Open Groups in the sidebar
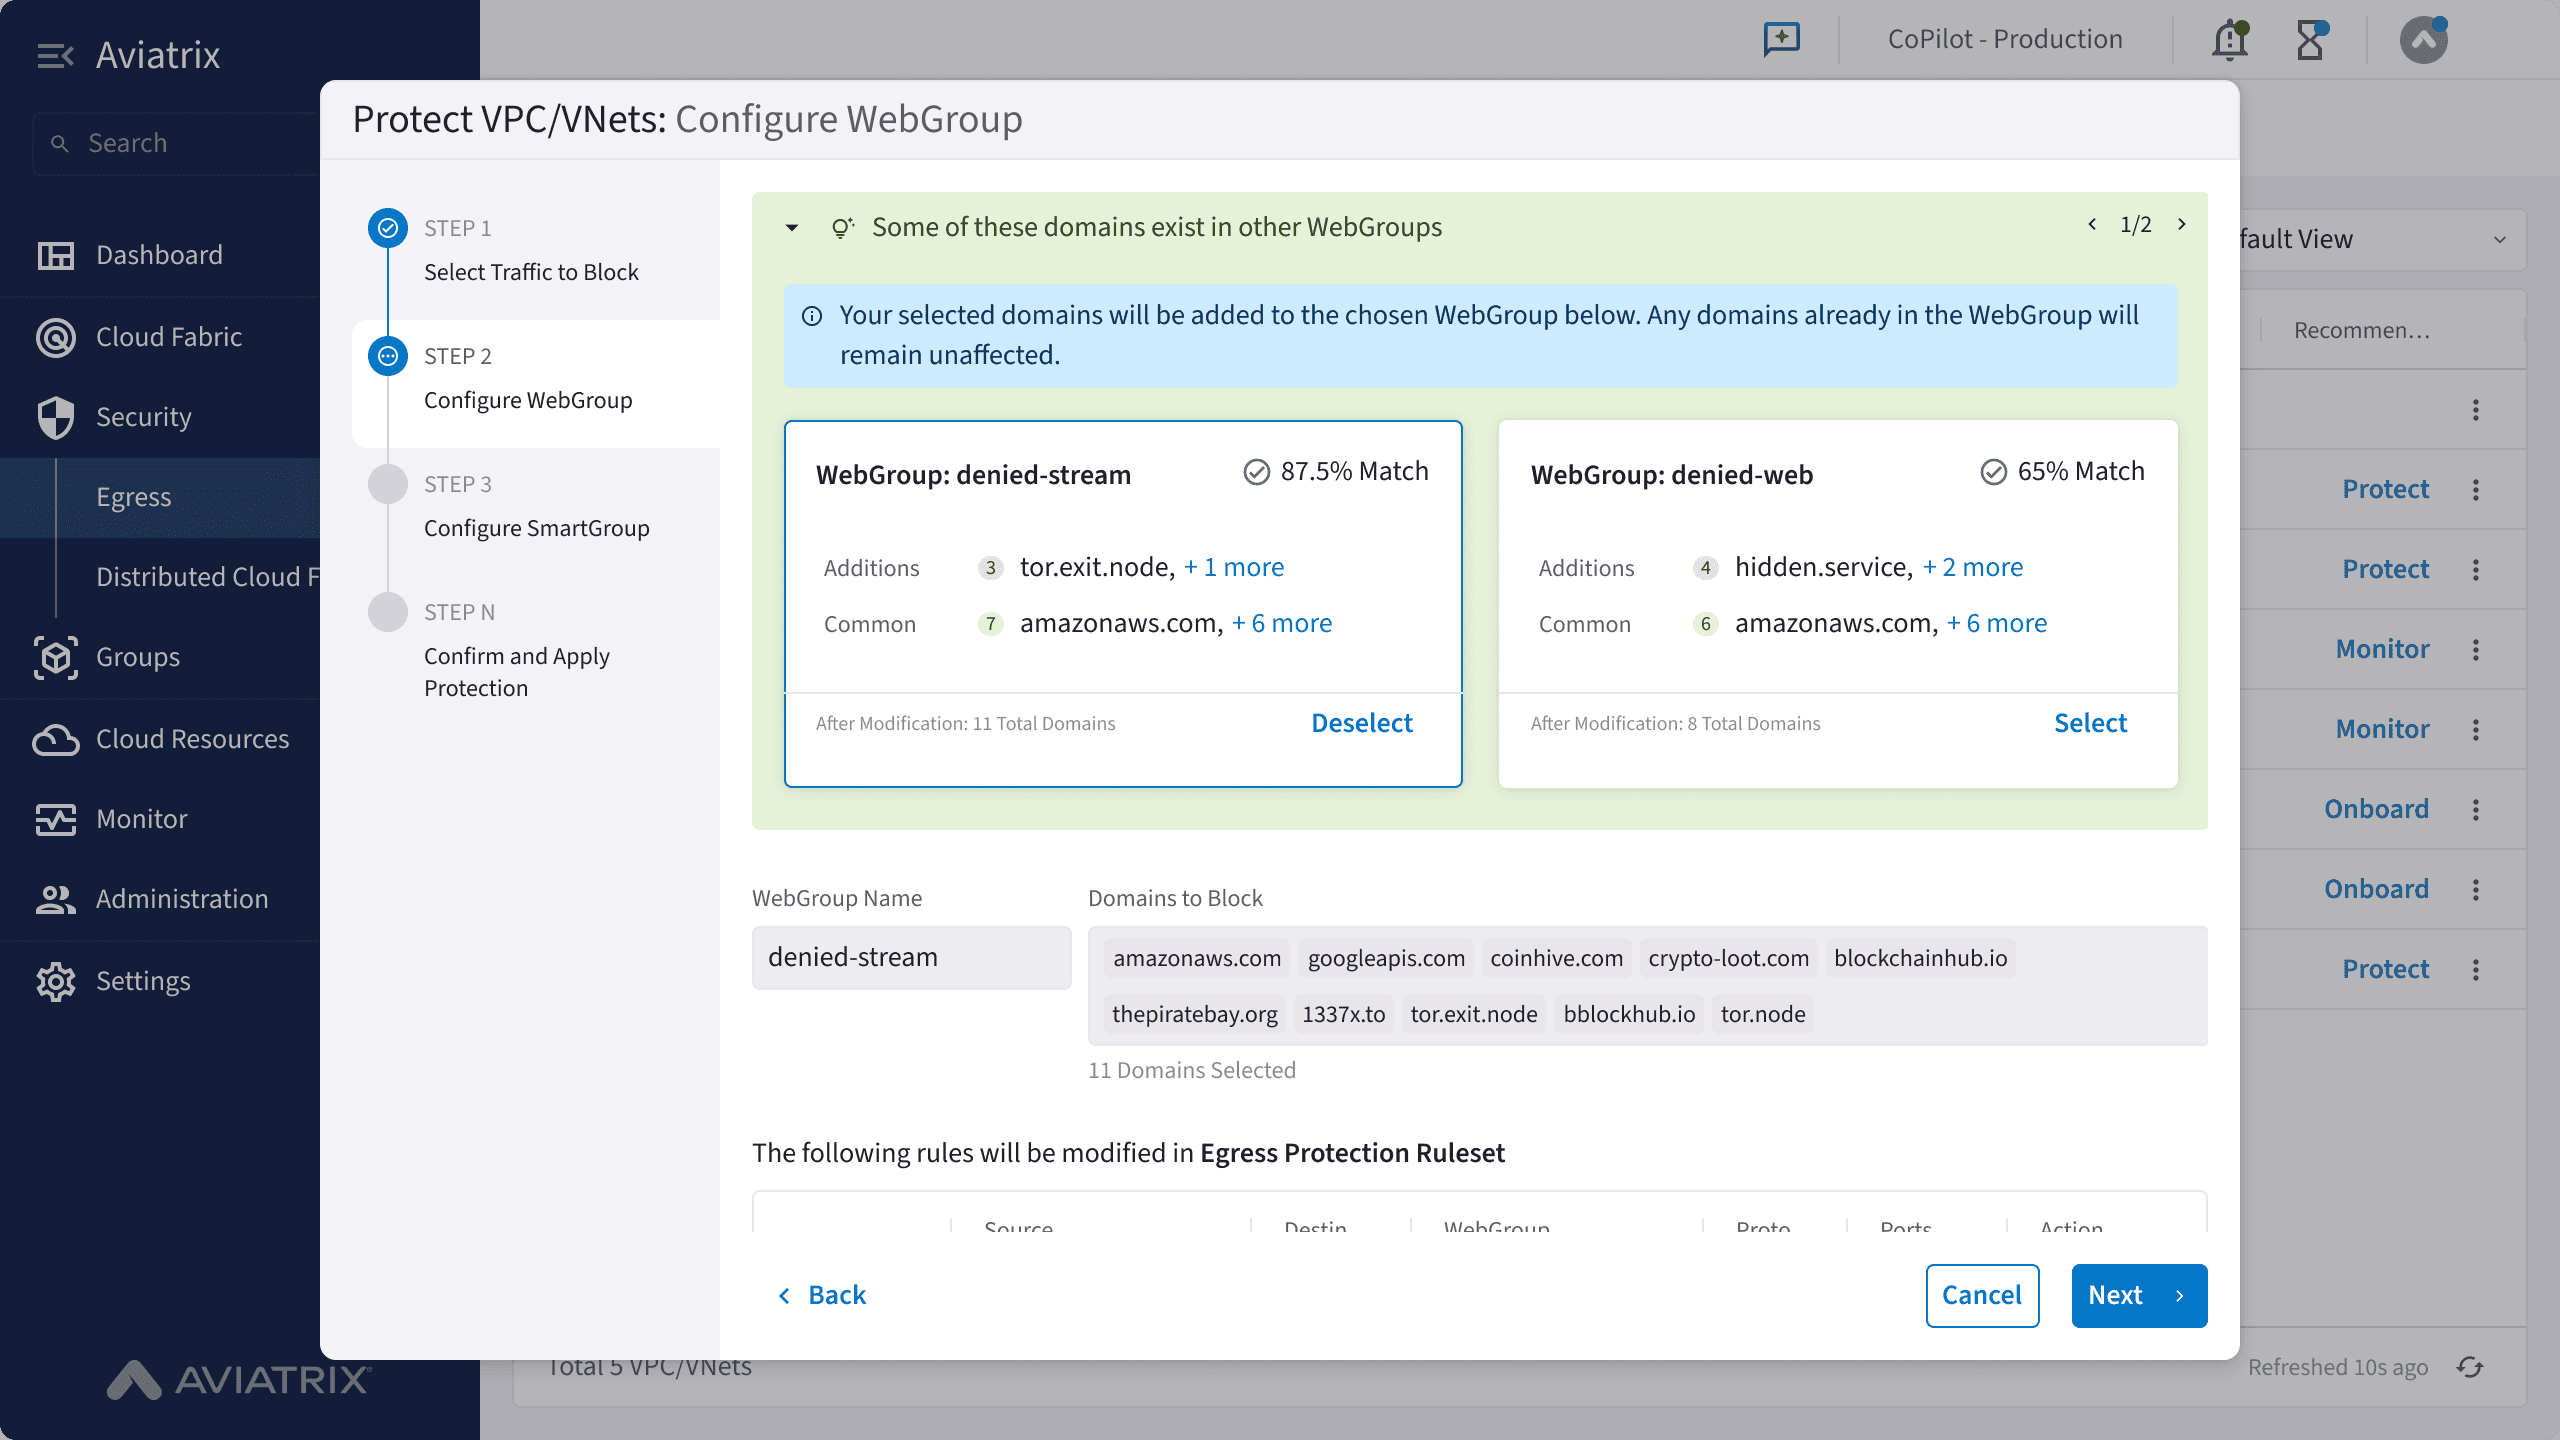This screenshot has height=1440, width=2560. (160, 658)
